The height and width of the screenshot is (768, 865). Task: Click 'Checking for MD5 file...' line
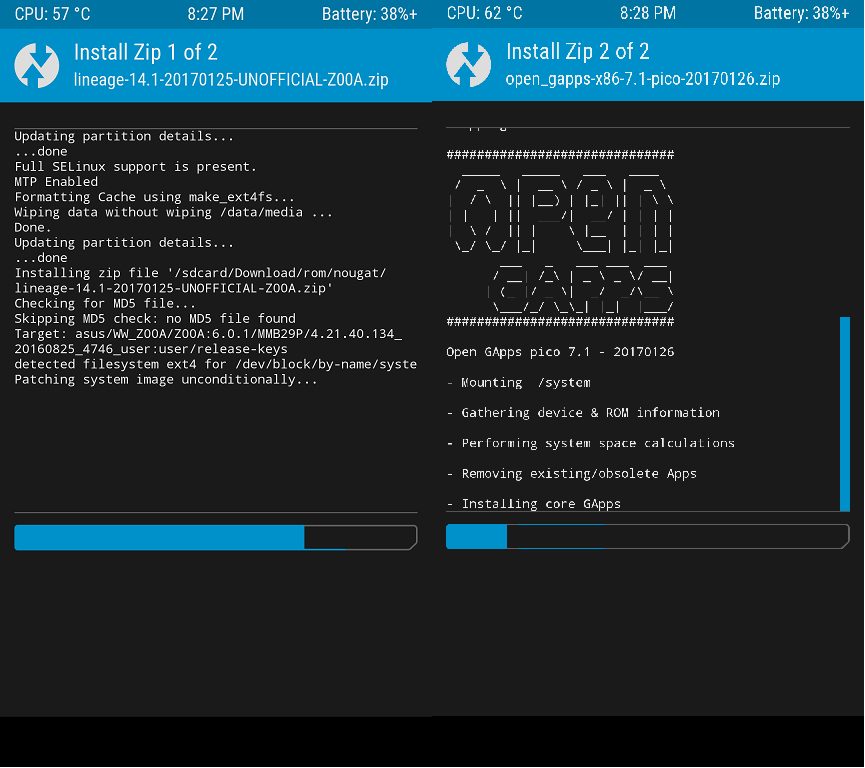click(105, 303)
